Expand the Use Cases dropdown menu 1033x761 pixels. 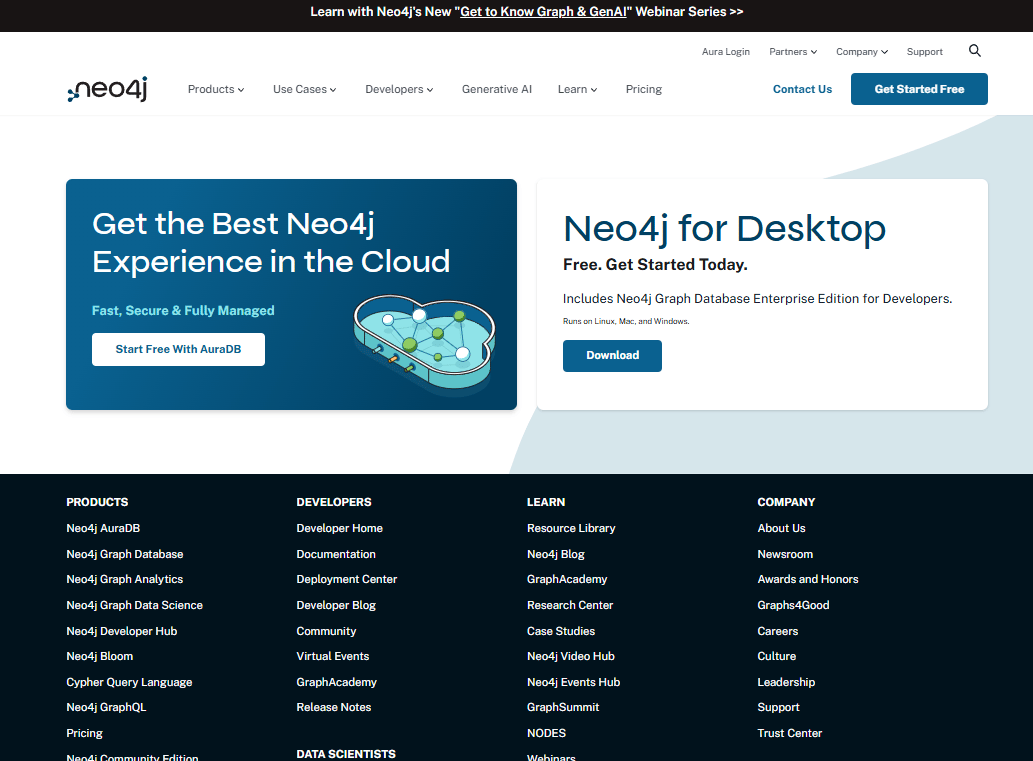pos(304,89)
